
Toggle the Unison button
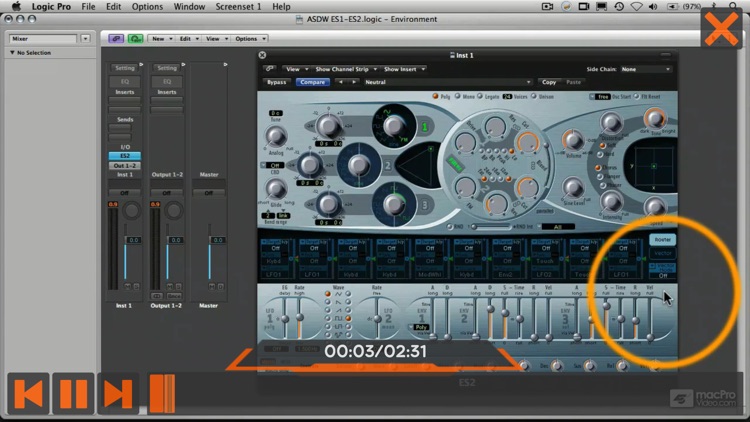534,97
